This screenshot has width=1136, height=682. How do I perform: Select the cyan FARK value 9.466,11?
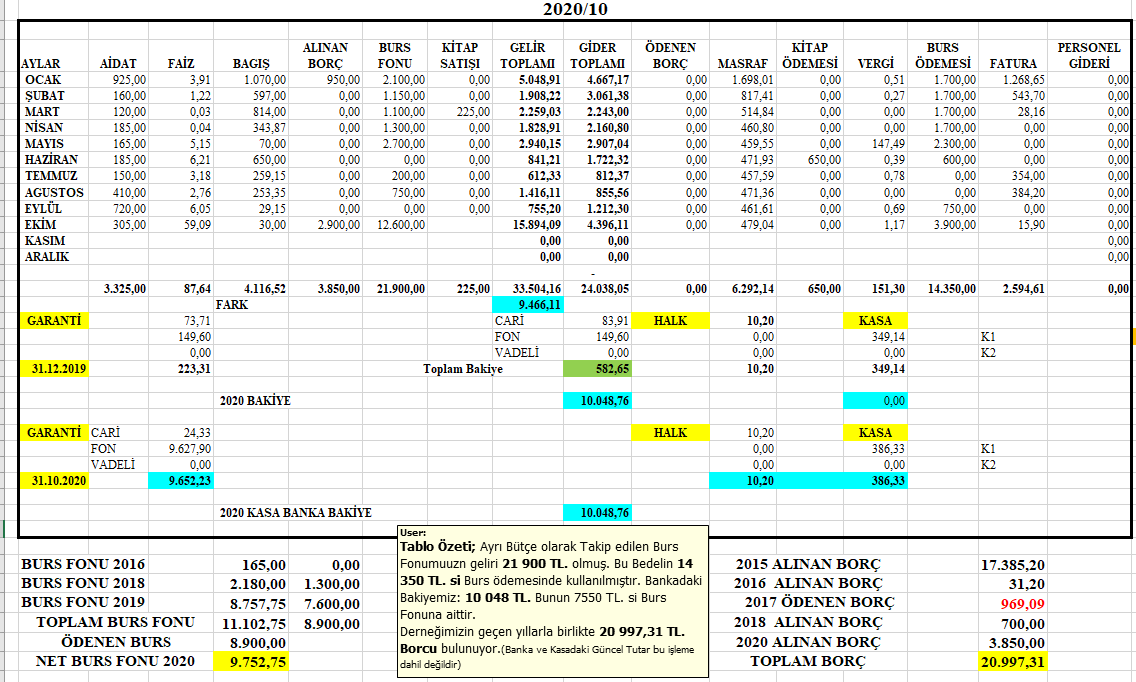click(527, 304)
